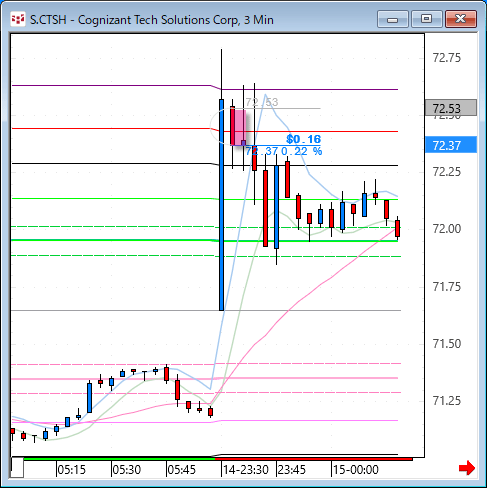This screenshot has width=487, height=488.
Task: Click the 71.50 price axis label
Action: coord(447,343)
